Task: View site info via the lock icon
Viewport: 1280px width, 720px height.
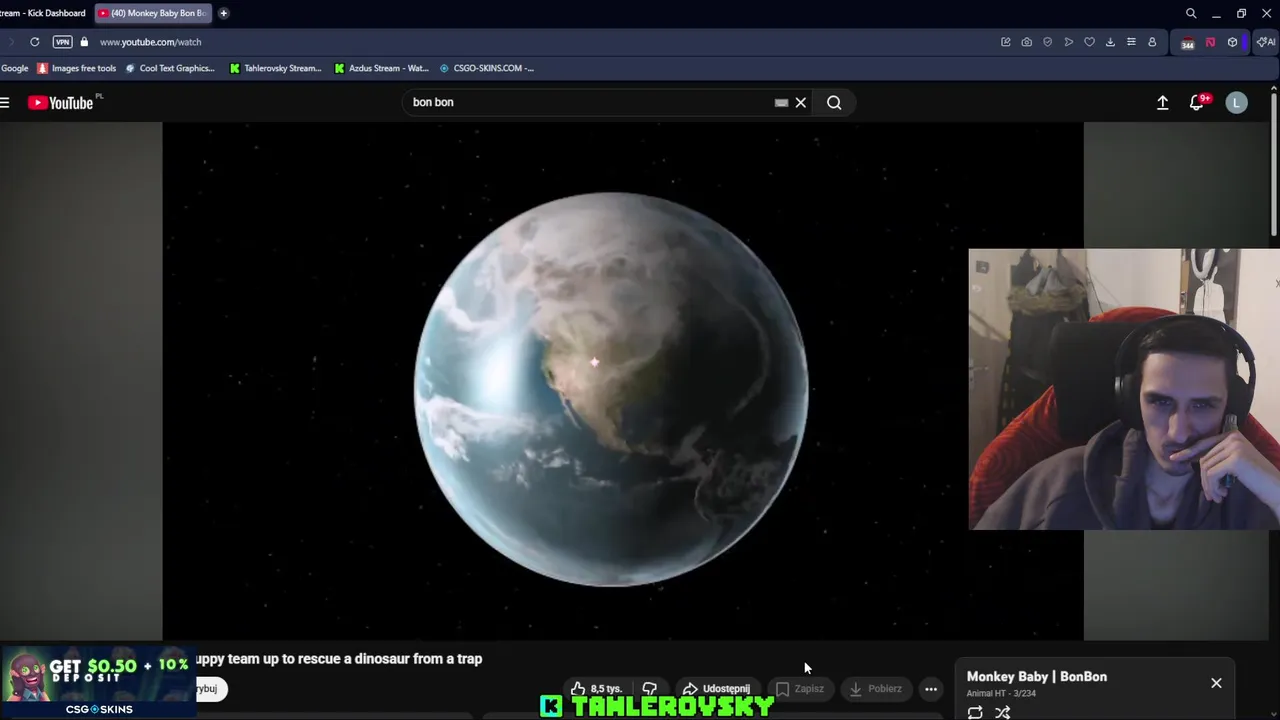Action: pos(84,42)
